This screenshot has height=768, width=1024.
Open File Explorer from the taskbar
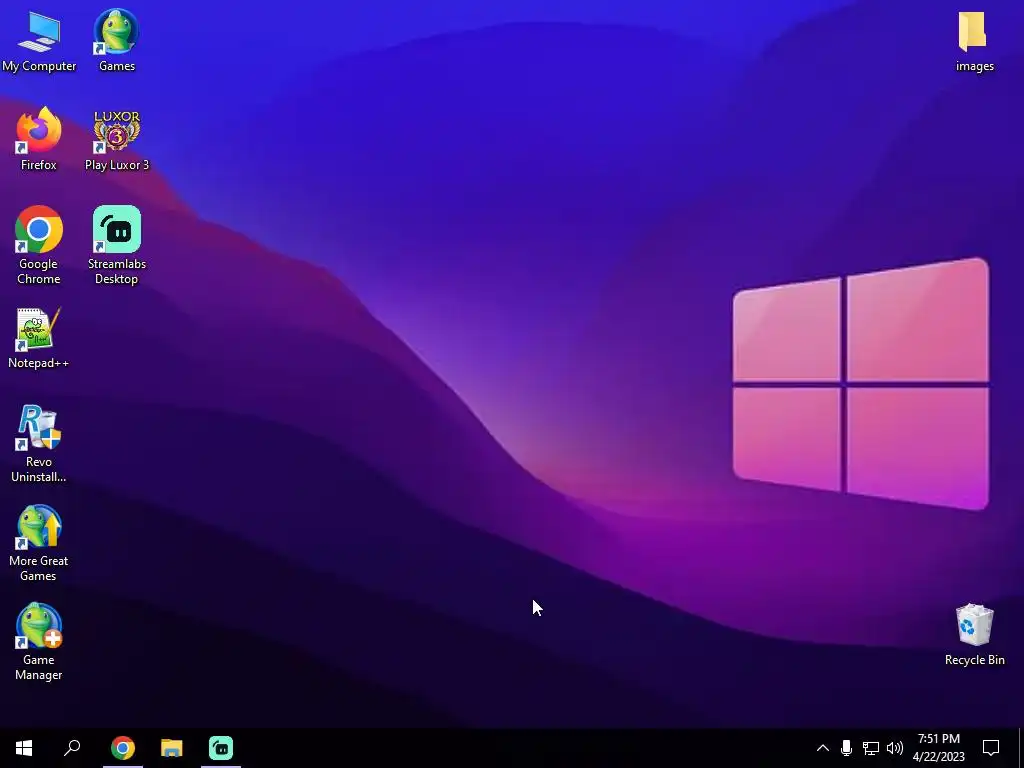point(172,748)
